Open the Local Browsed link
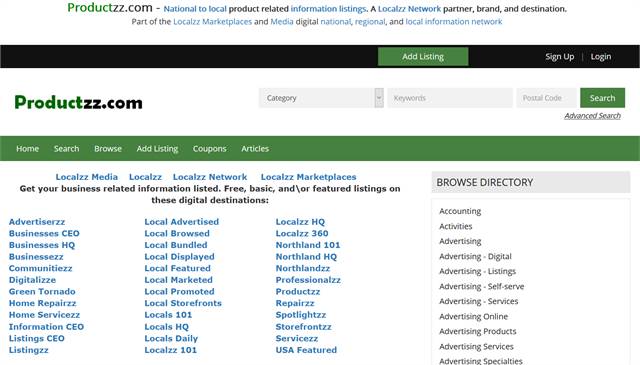The image size is (640, 365). coord(177,234)
